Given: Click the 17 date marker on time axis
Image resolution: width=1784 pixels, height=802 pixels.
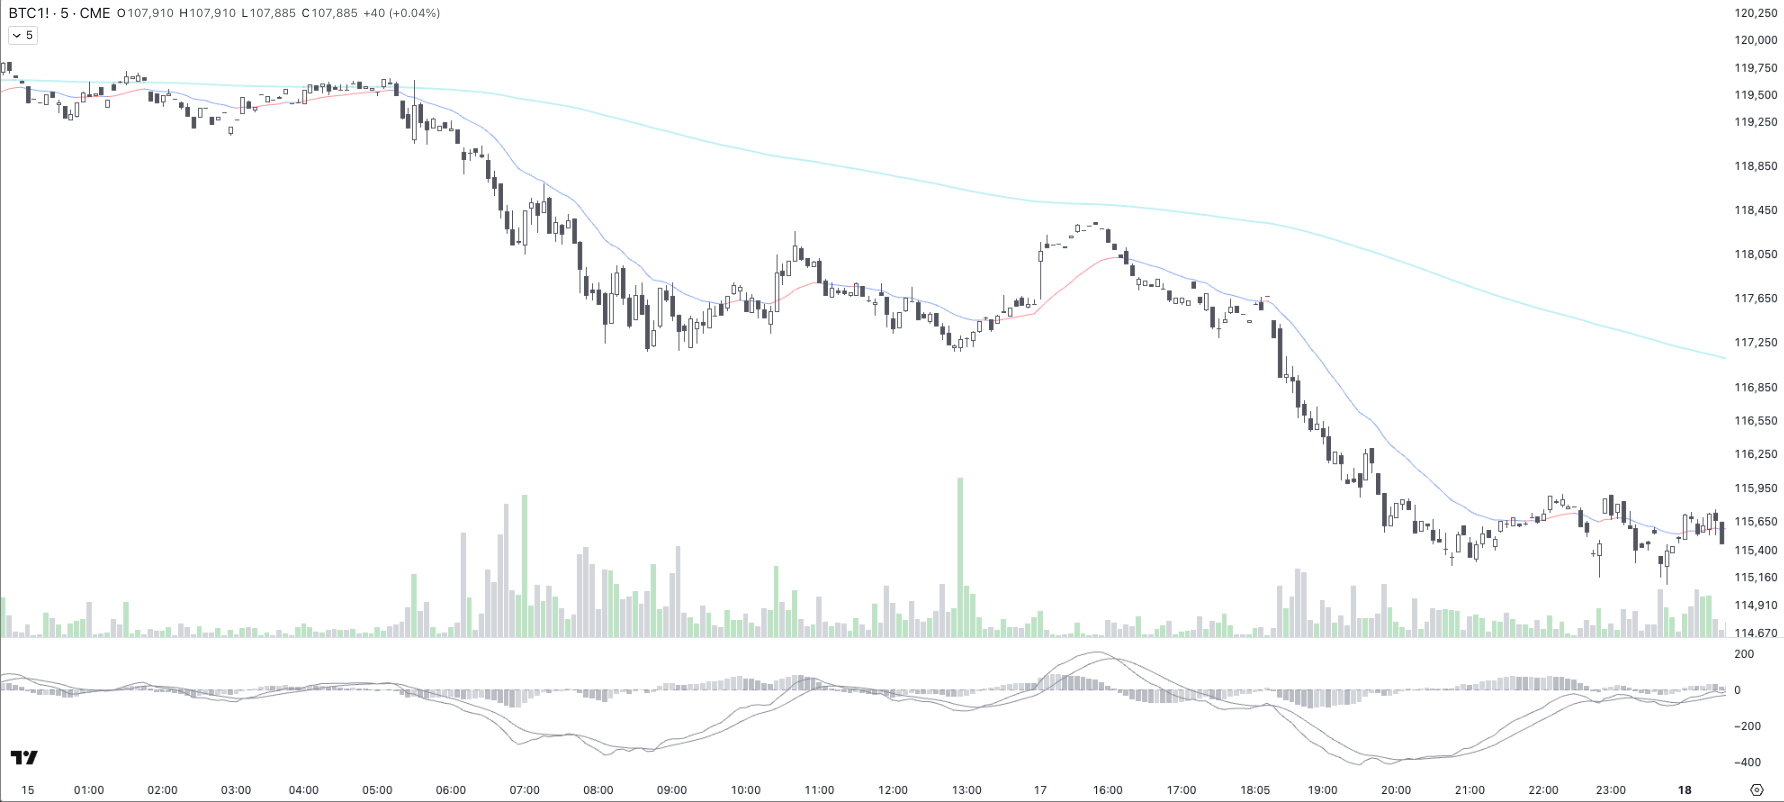Looking at the screenshot, I should point(1040,790).
